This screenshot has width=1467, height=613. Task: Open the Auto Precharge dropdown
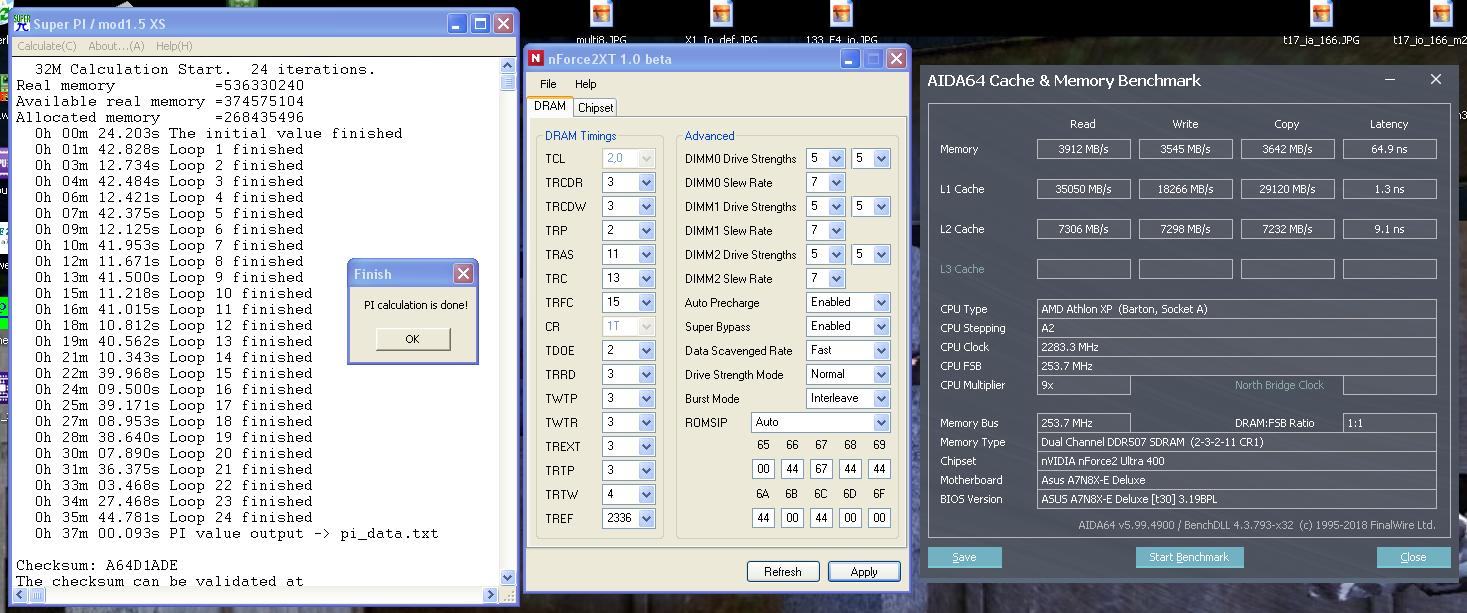pyautogui.click(x=881, y=303)
